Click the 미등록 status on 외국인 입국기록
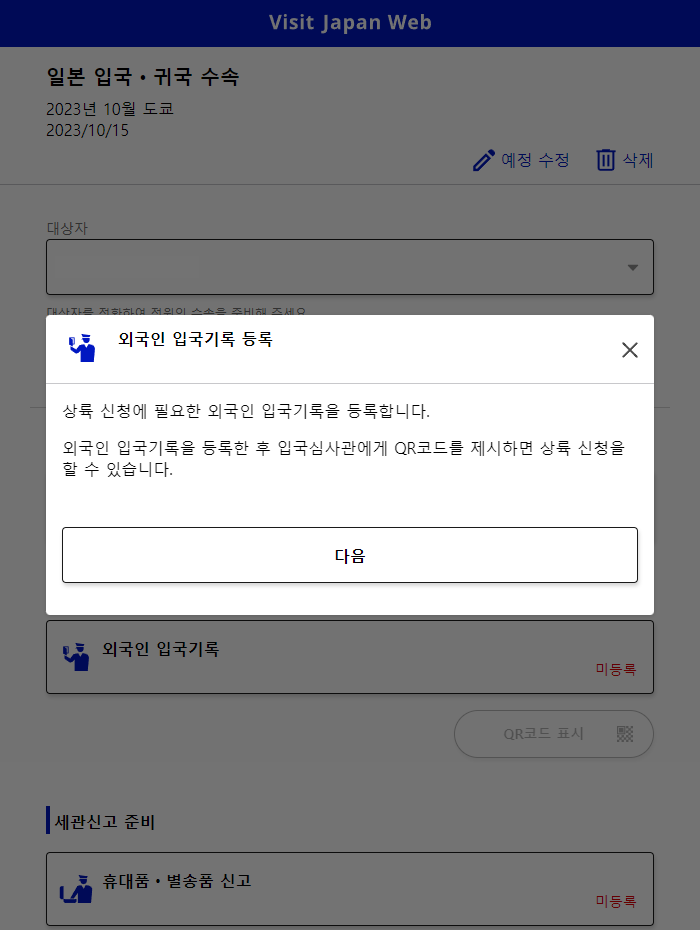Viewport: 700px width, 930px height. pyautogui.click(x=616, y=669)
